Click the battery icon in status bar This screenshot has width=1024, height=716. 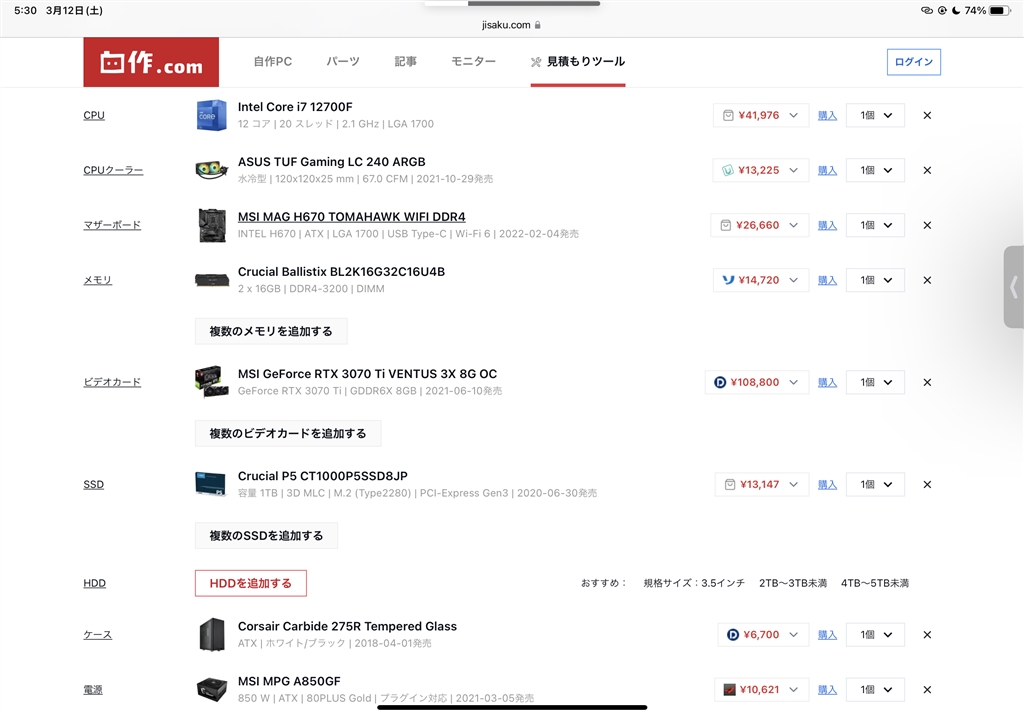999,10
